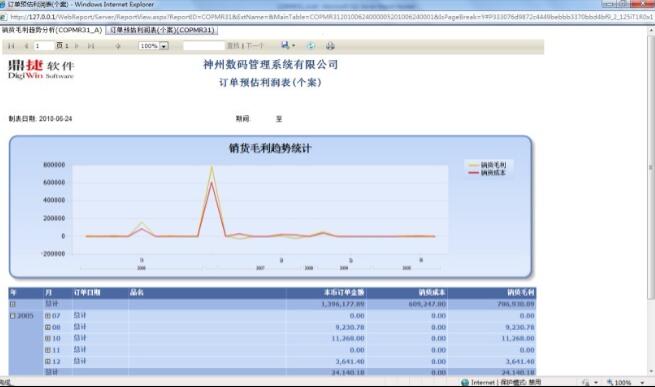Go to the previous report page
Image resolution: width=655 pixels, height=387 pixels.
pos(27,46)
